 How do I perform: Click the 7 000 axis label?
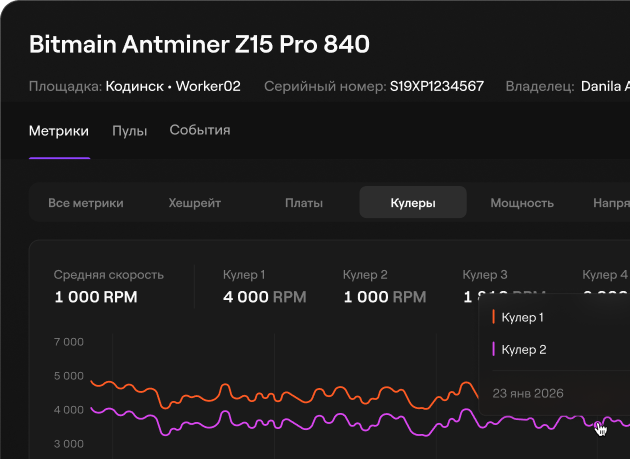tap(69, 342)
